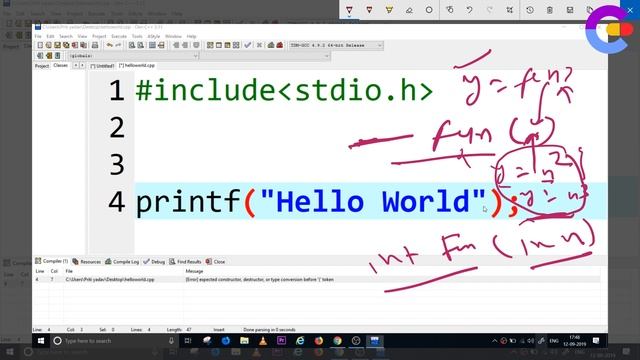Click the Profile analysis chart icon
The image size is (640, 360).
pyautogui.click(x=271, y=45)
